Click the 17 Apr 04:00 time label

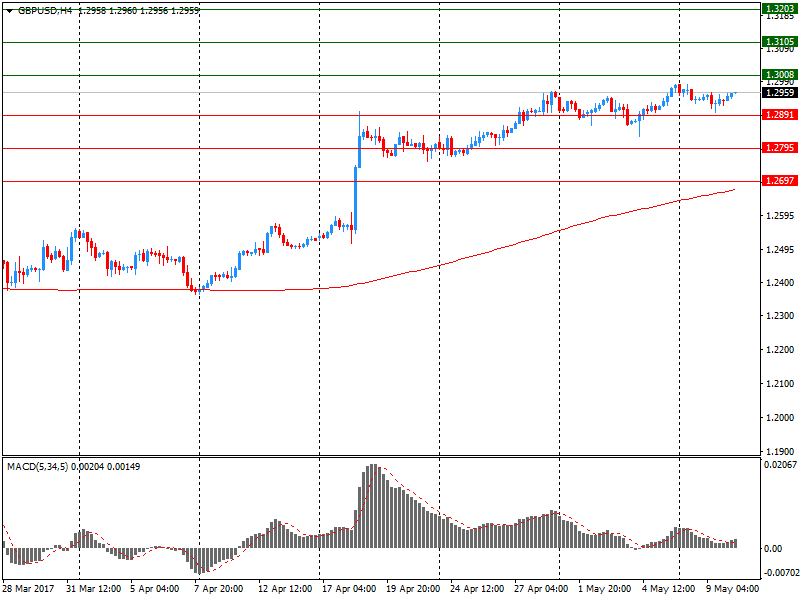(x=349, y=589)
